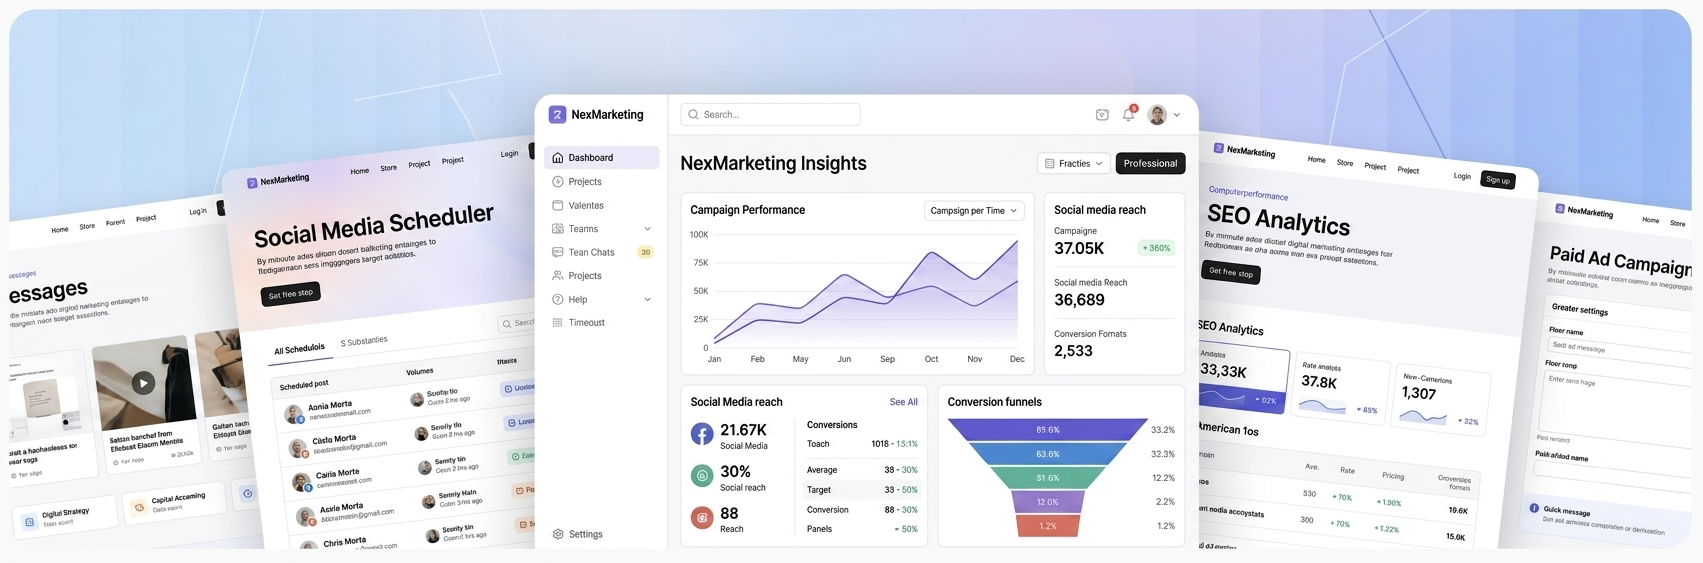Expand the Teams sidebar chevron
This screenshot has width=1703, height=563.
[647, 229]
